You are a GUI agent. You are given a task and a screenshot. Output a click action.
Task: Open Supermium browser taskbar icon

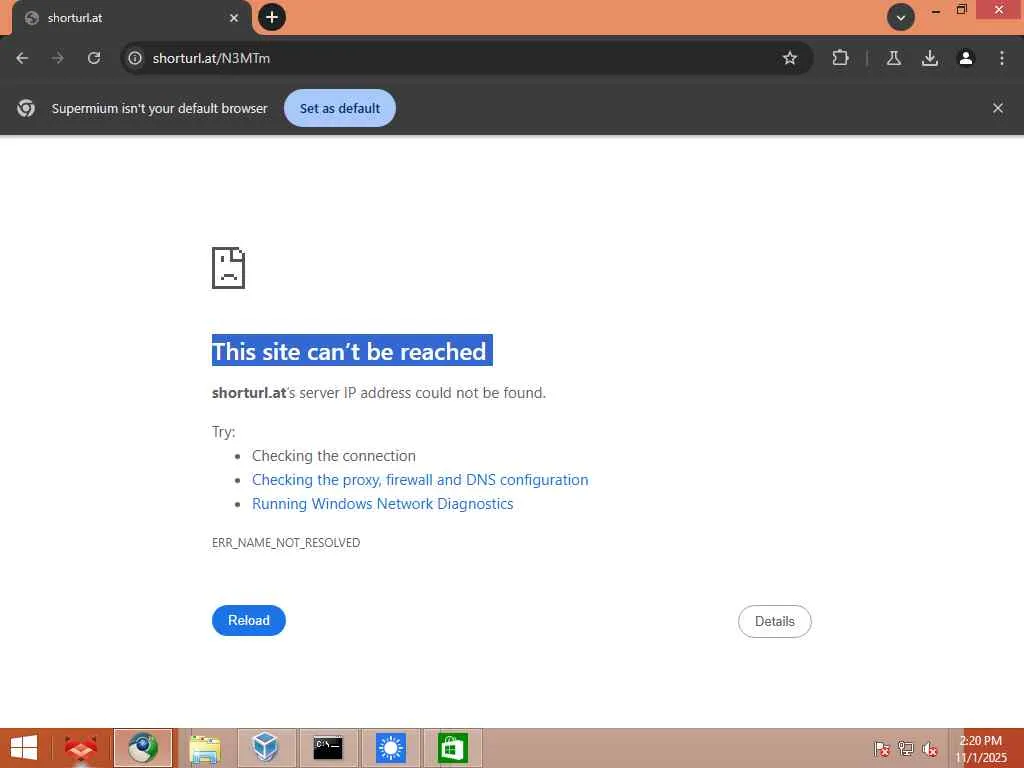click(x=143, y=748)
